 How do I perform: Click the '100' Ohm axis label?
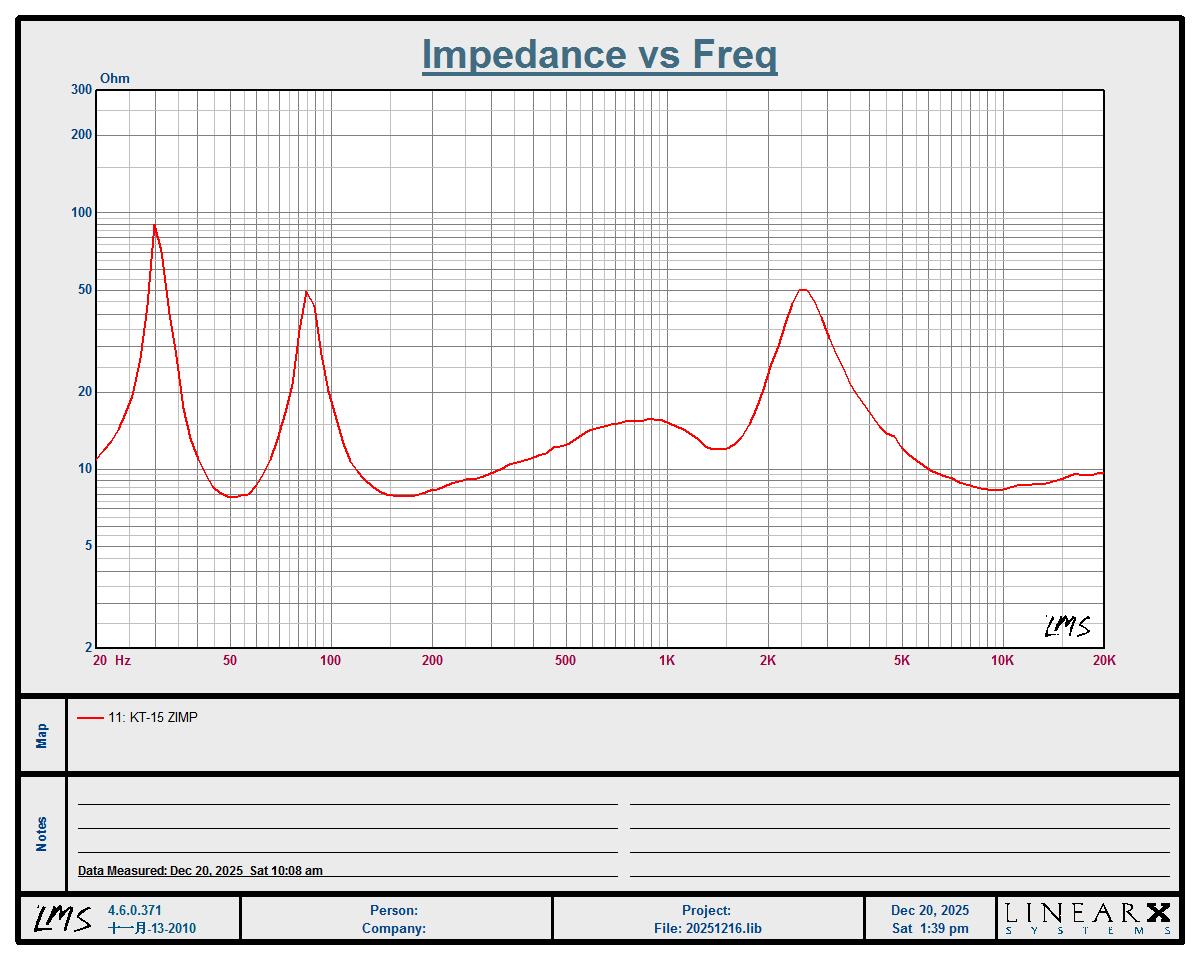(x=81, y=212)
